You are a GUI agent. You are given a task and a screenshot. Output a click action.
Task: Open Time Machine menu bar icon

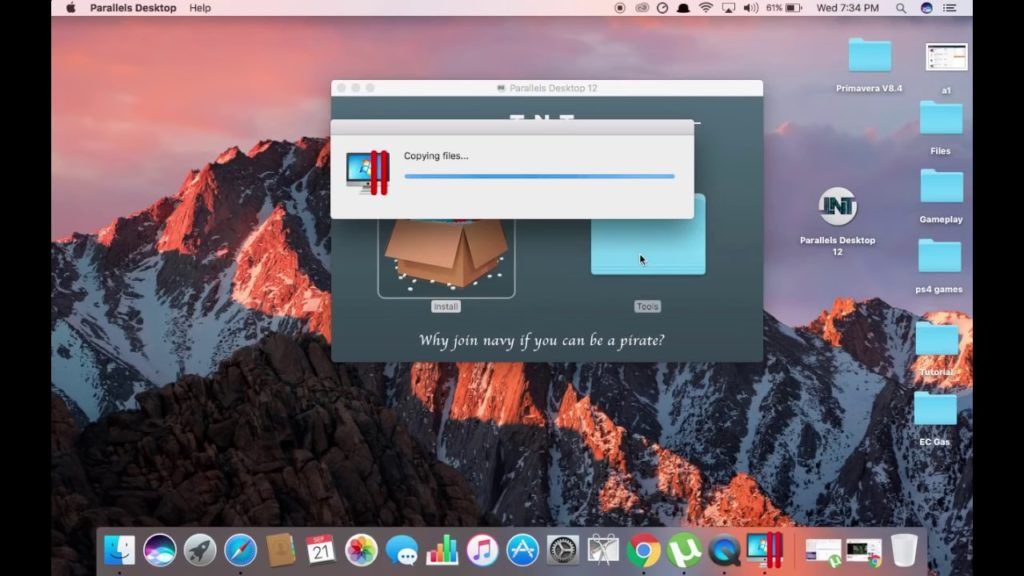coord(662,8)
